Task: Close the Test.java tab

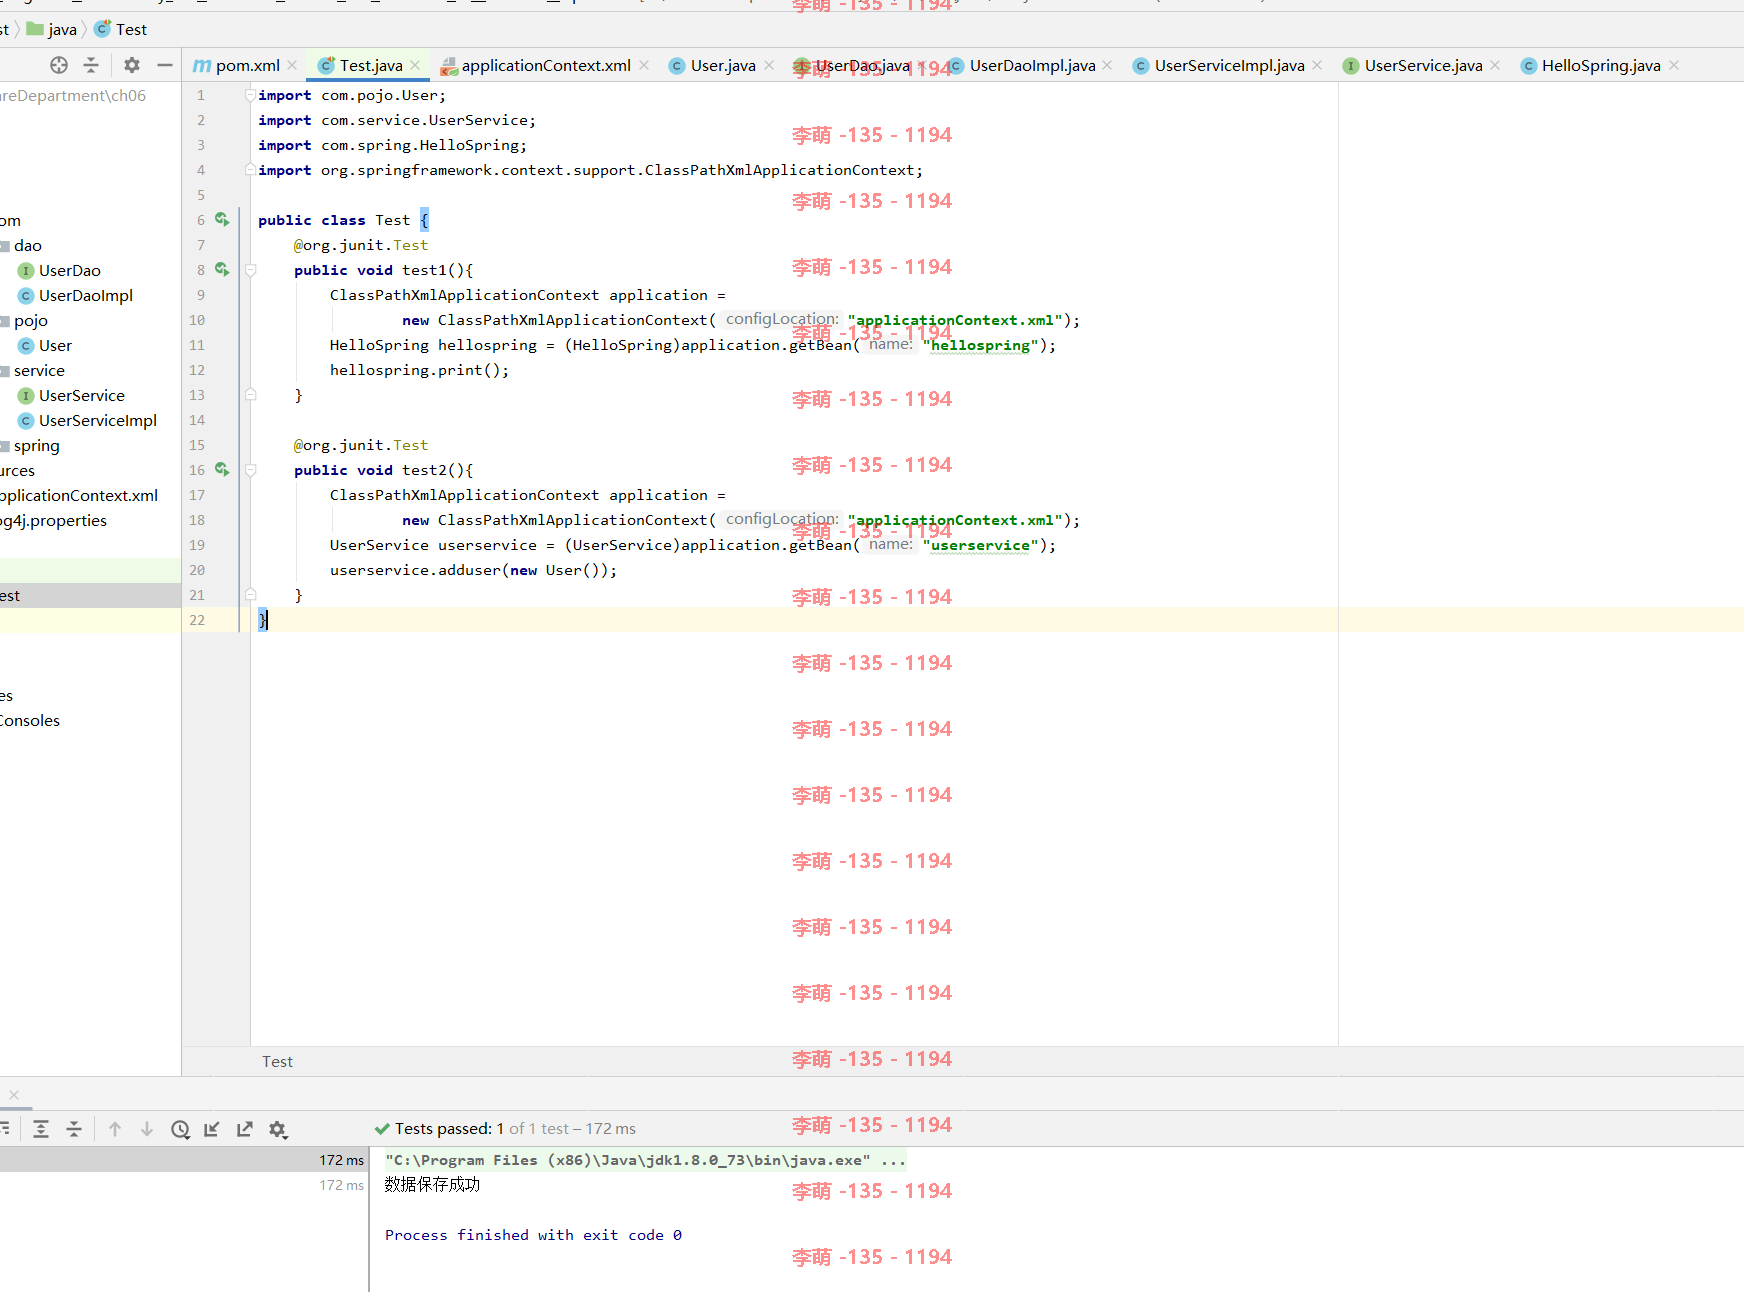Action: 415,65
